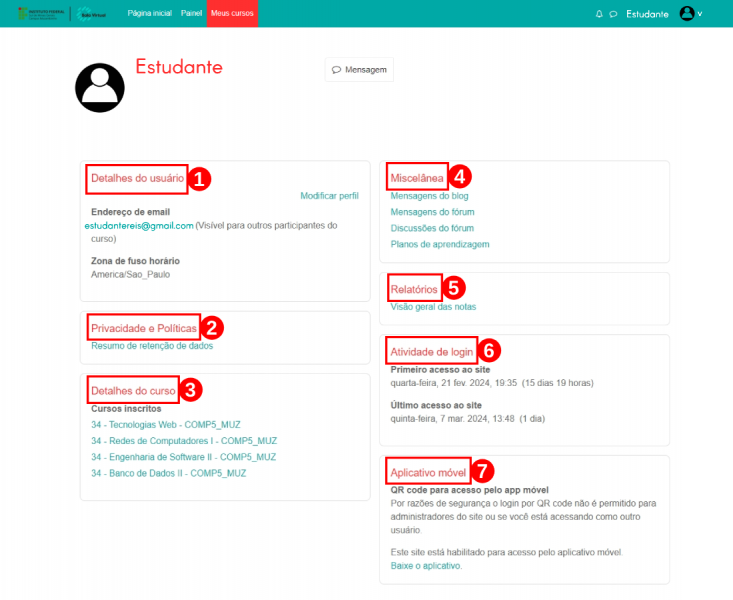Click the Privacidade e Políticas heading

144,328
